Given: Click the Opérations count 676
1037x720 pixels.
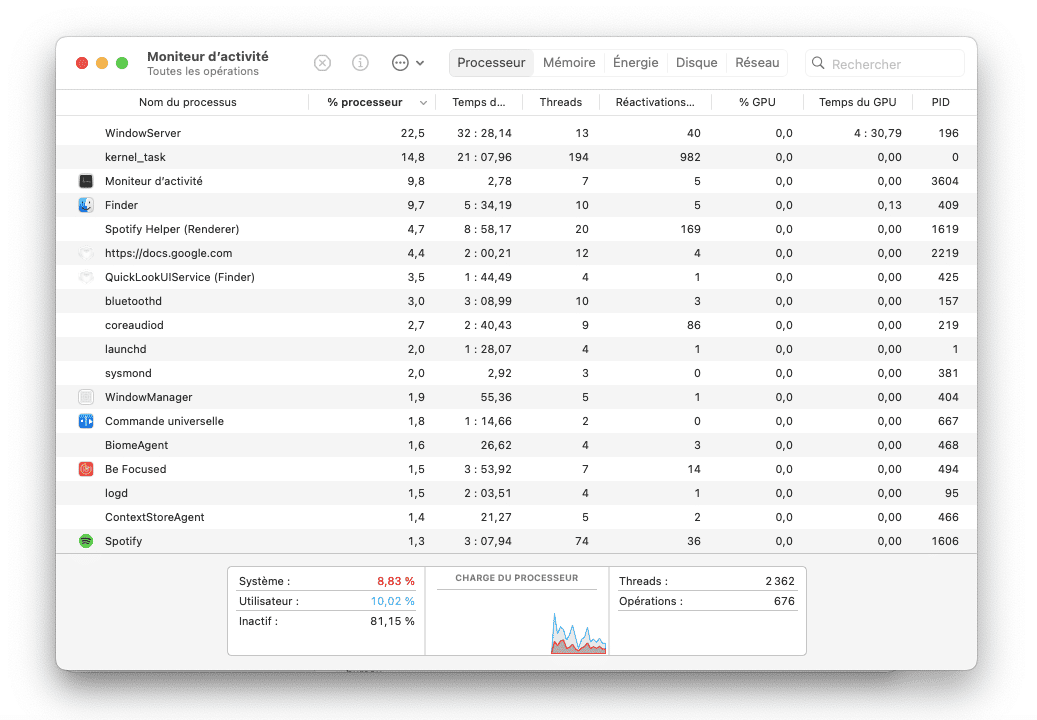Looking at the screenshot, I should click(x=784, y=601).
